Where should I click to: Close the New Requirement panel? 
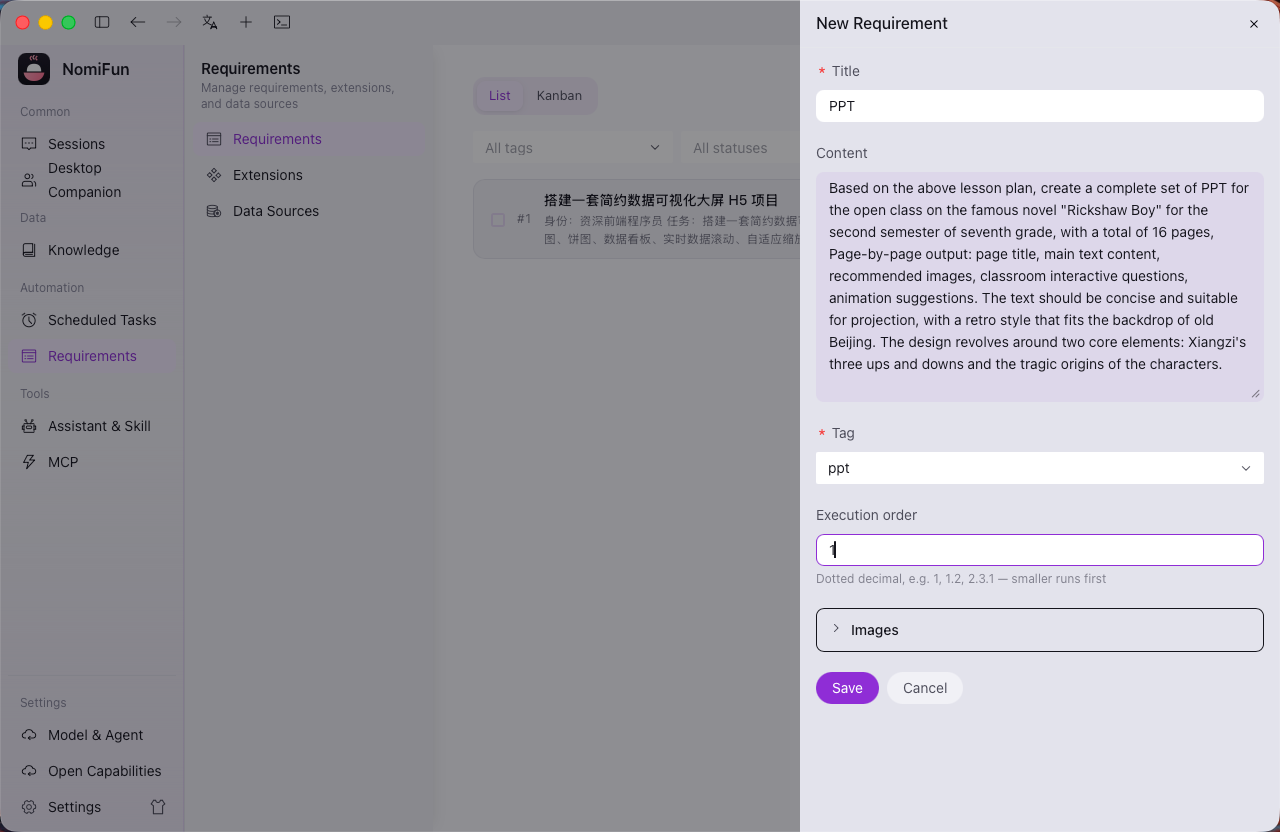tap(1254, 24)
